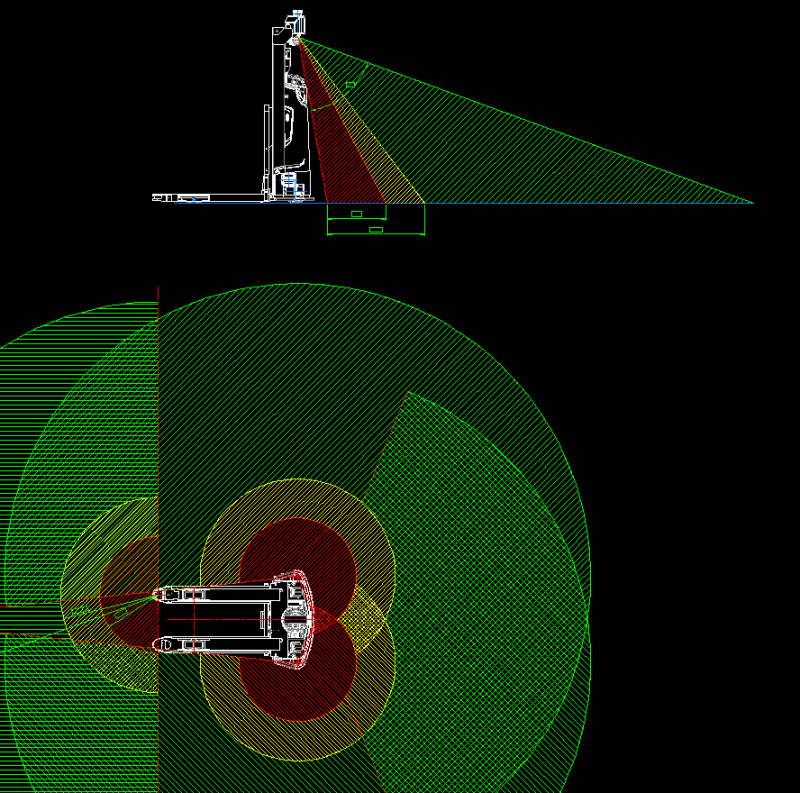The height and width of the screenshot is (793, 800).
Task: Select the longer green dimension line below the floor
Action: point(376,234)
